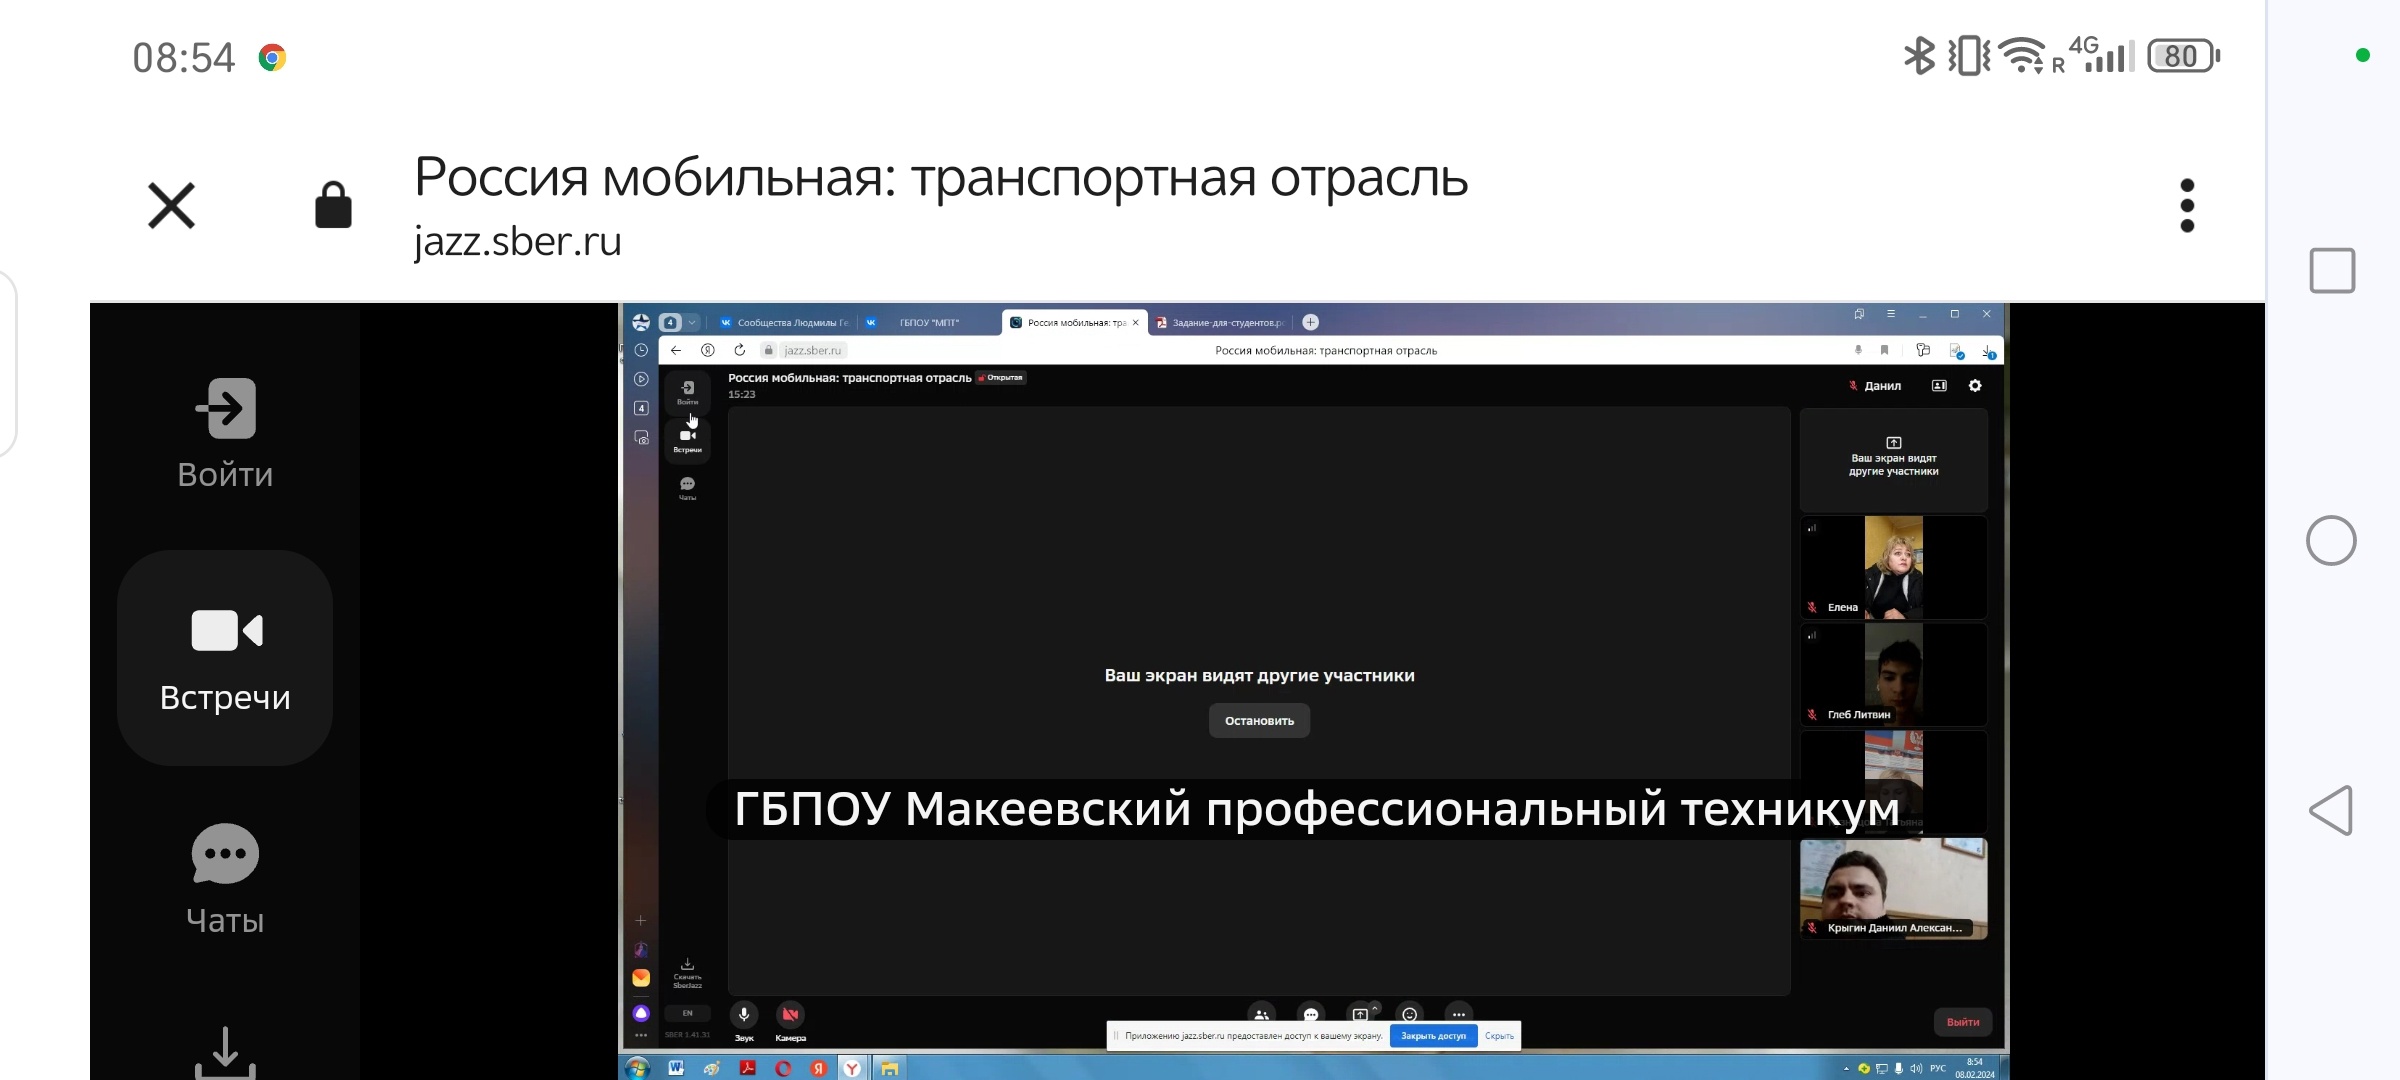
Task: Click the Открытая meeting status badge
Action: pyautogui.click(x=1001, y=378)
